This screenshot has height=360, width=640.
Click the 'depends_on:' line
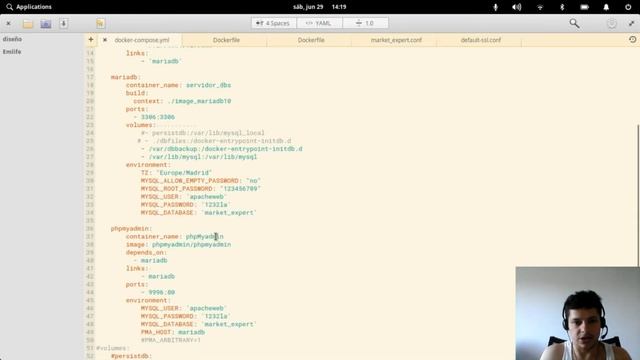pos(147,253)
